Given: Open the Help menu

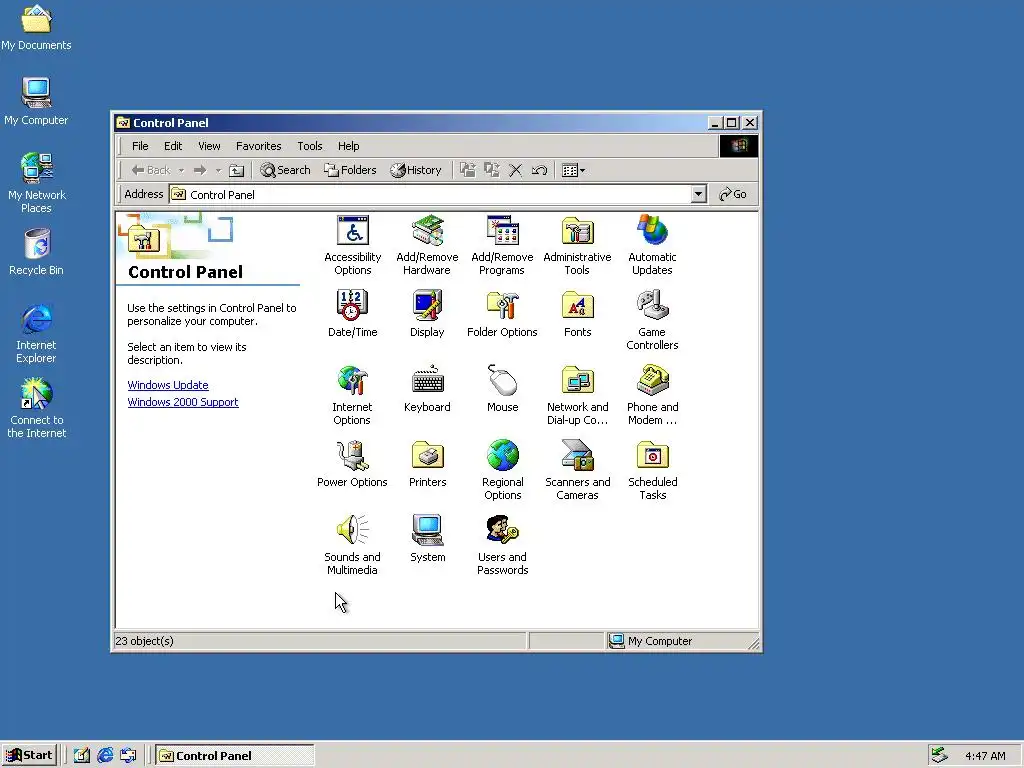Looking at the screenshot, I should point(348,146).
